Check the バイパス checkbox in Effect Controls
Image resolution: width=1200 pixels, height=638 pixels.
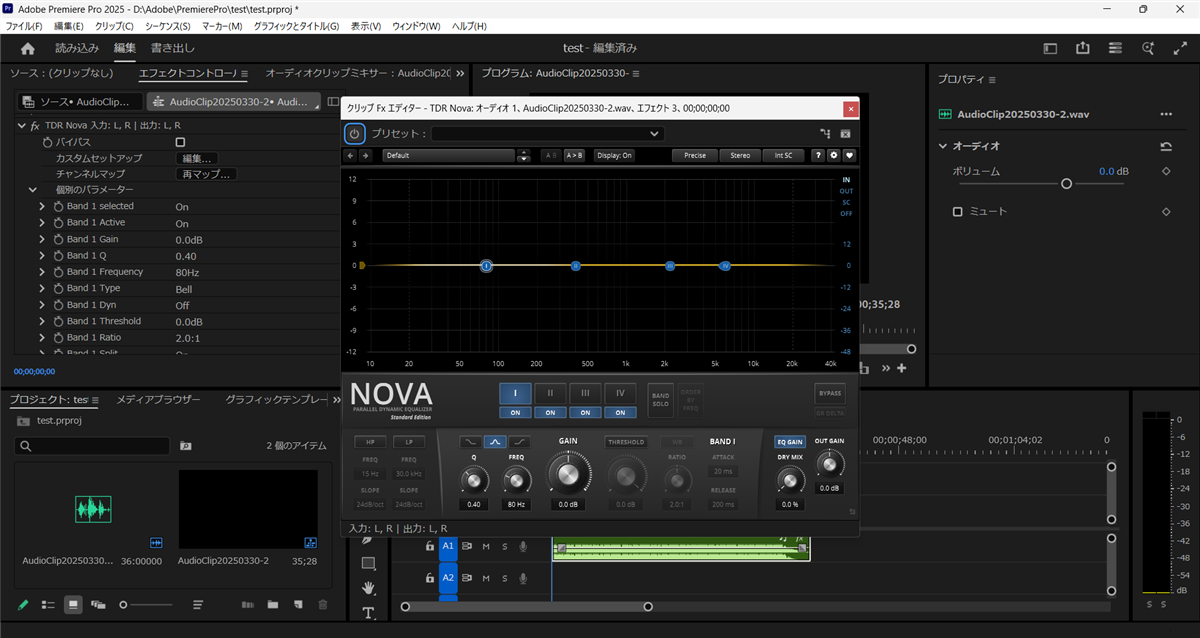point(180,142)
